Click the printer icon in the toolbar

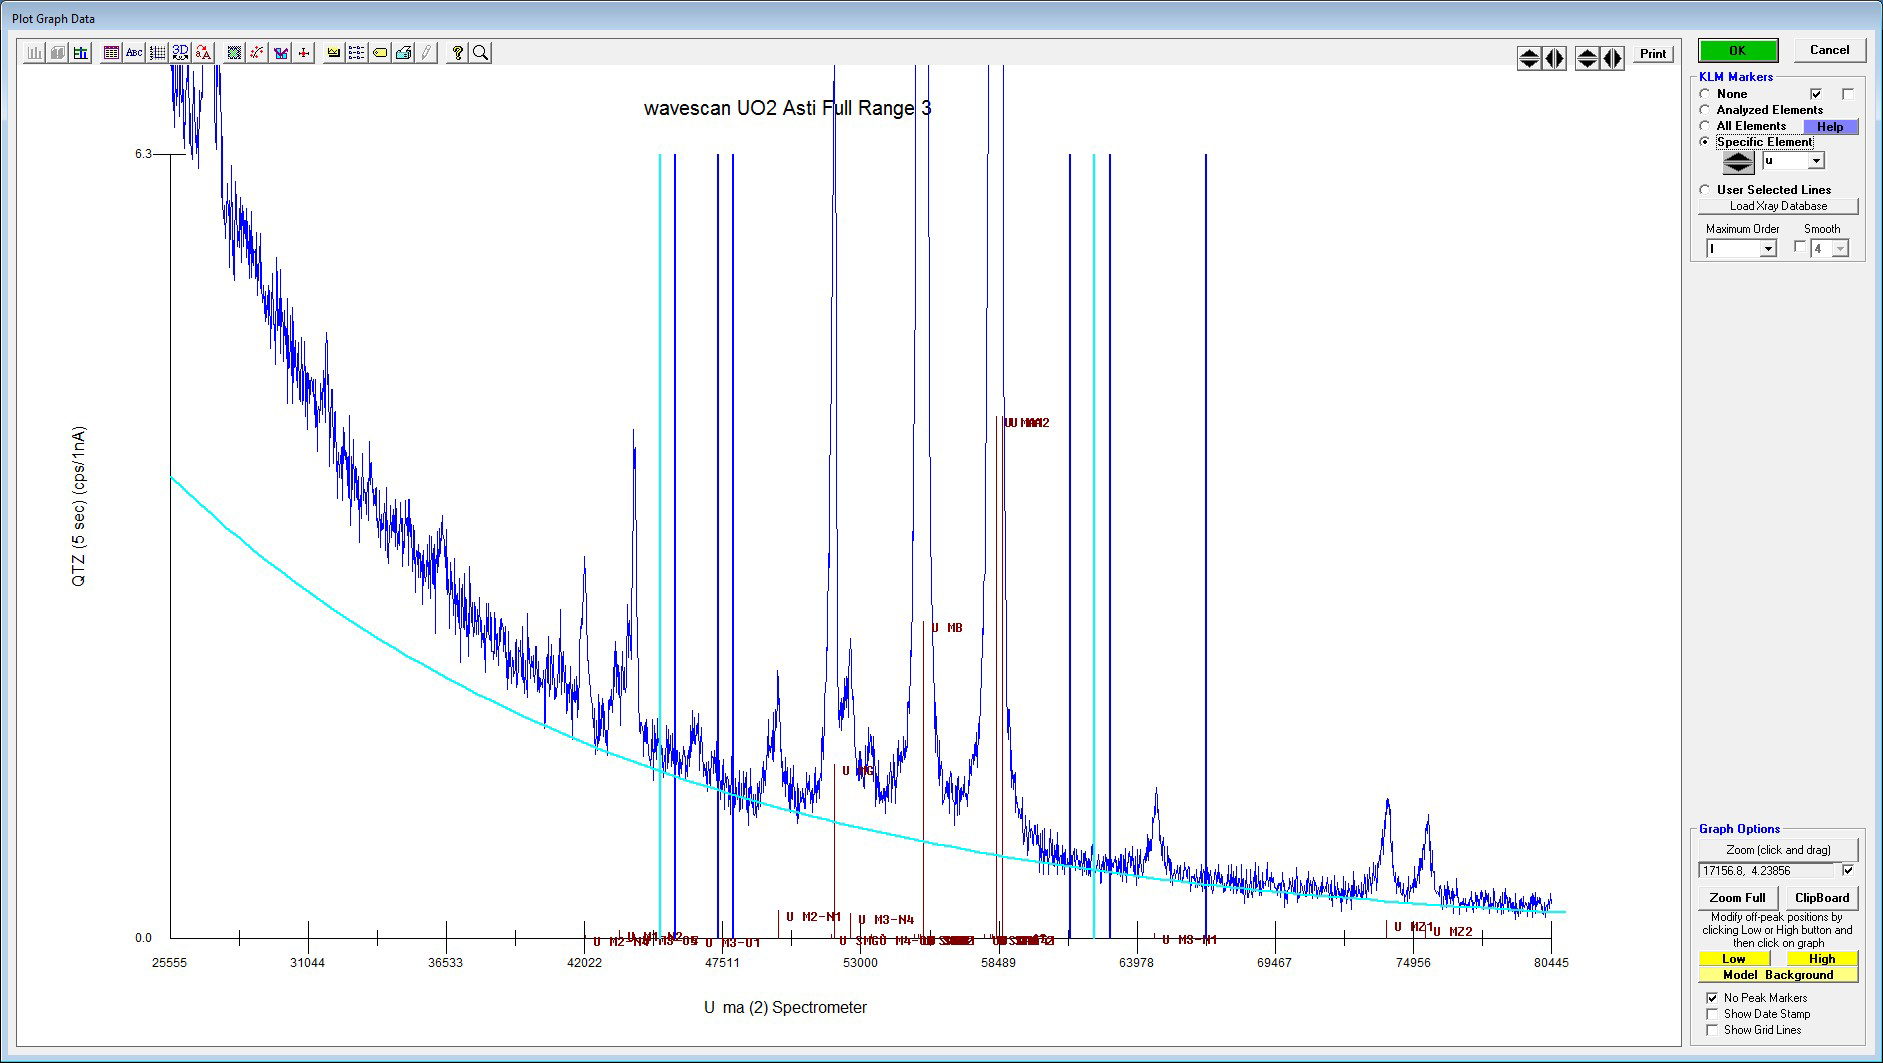(x=404, y=53)
